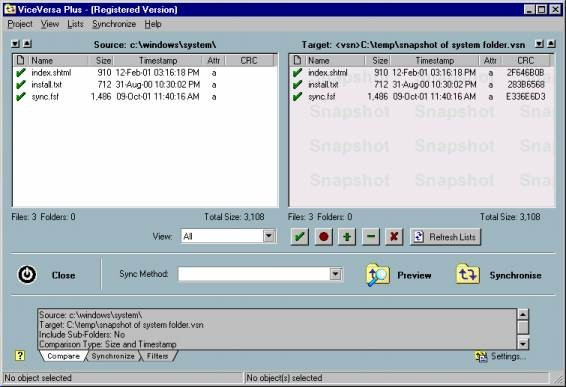Viewport: 566px width, 387px height.
Task: Click the info box scroll up arrow
Action: (523, 314)
